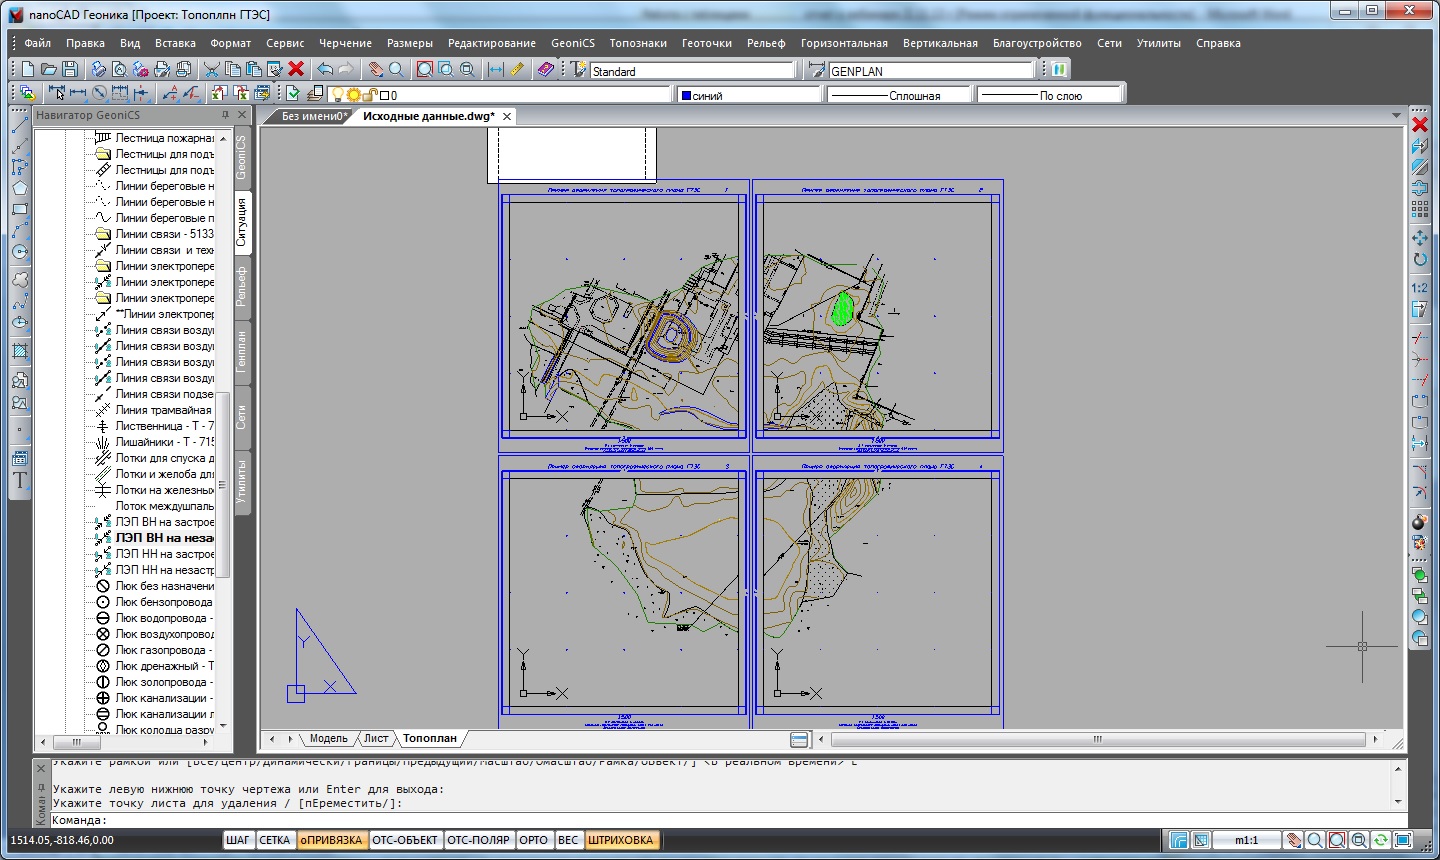The image size is (1440, 860).
Task: Click the green Regenerate icon in status bar
Action: coord(1380,840)
